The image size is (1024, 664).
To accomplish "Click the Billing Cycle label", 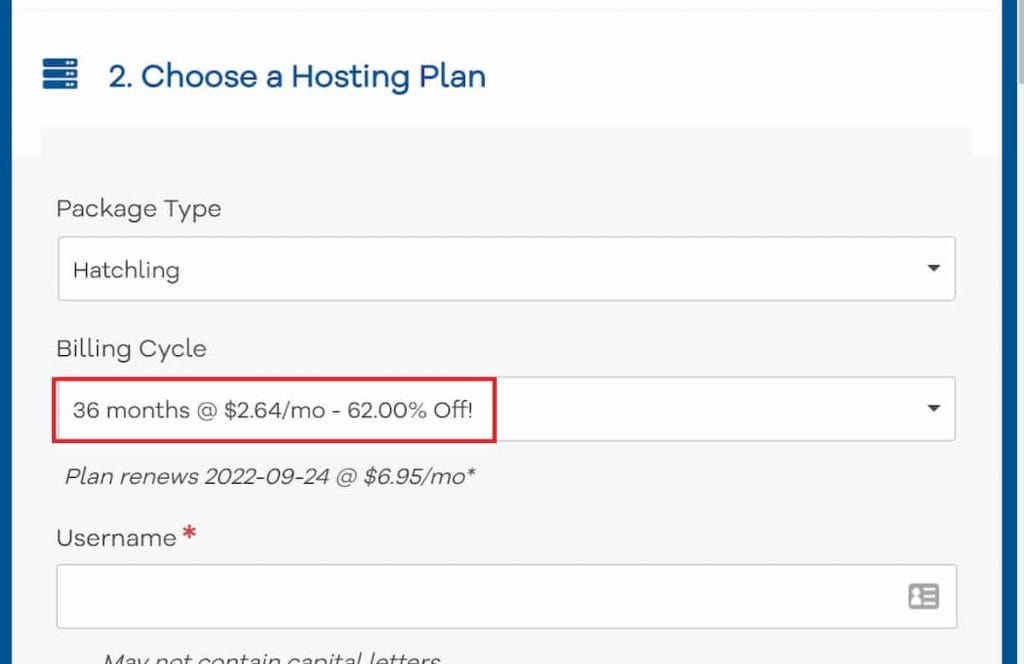I will 131,349.
